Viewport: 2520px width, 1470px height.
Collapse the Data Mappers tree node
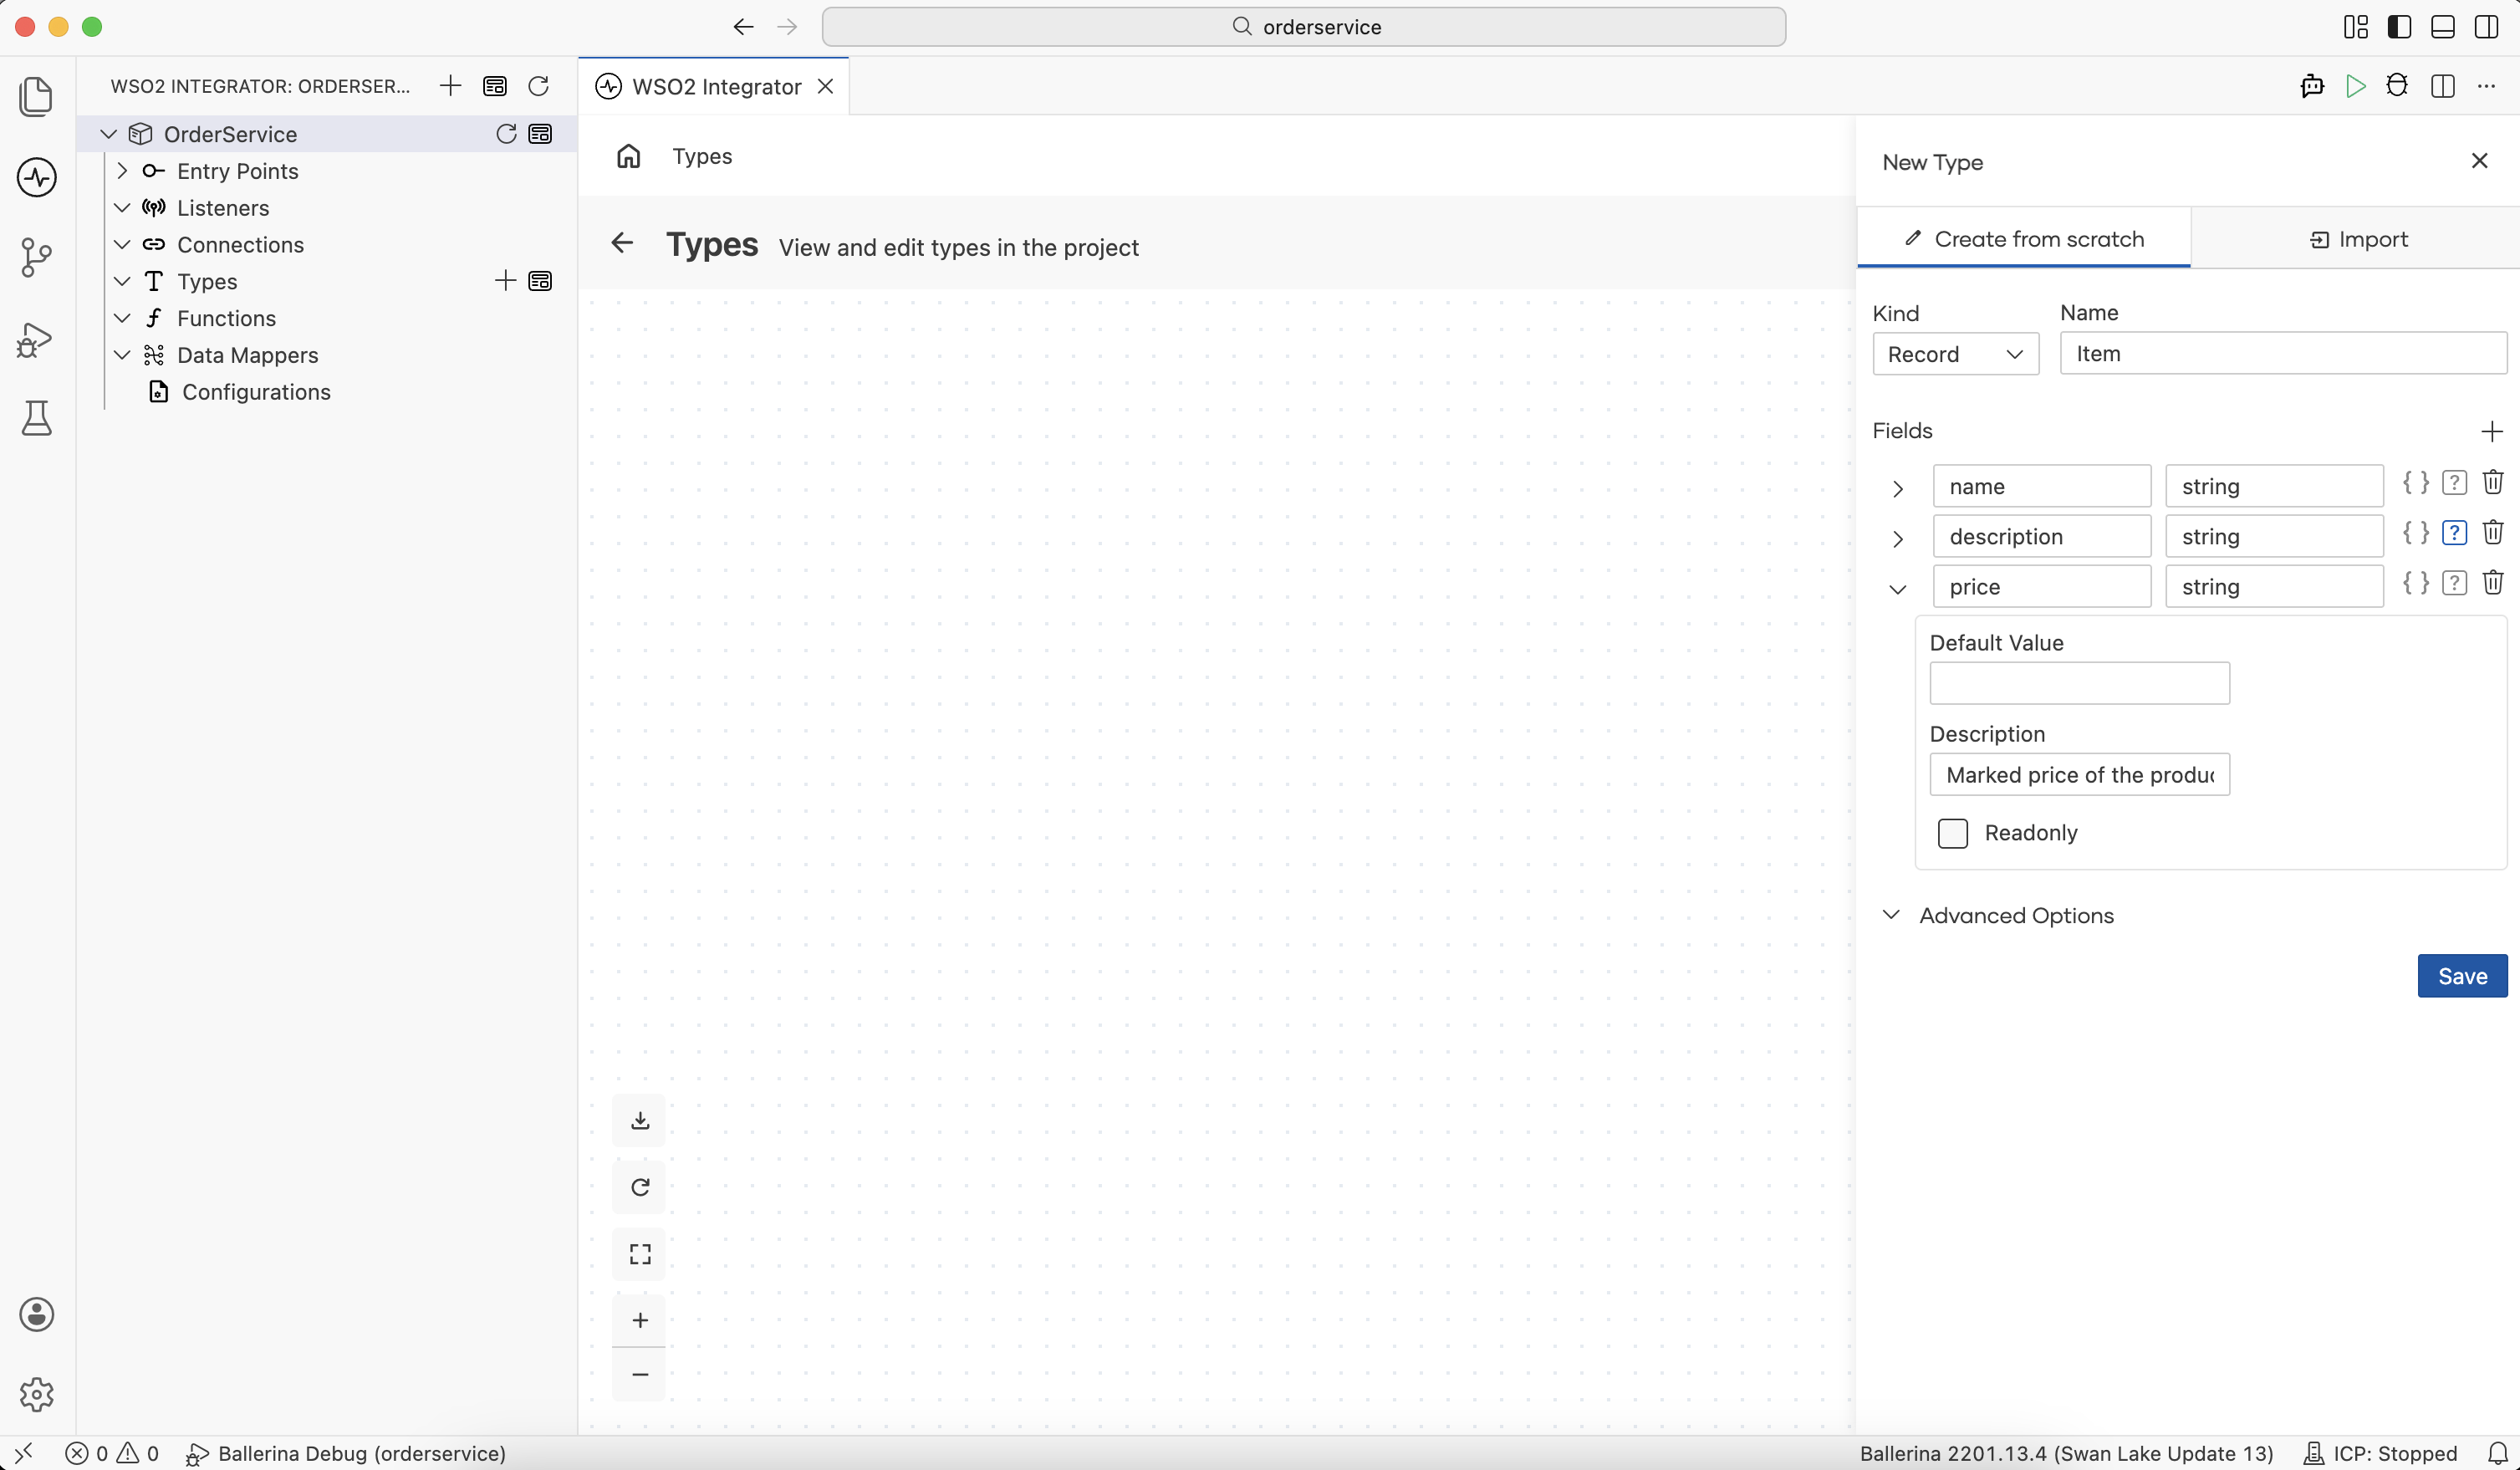tap(122, 355)
